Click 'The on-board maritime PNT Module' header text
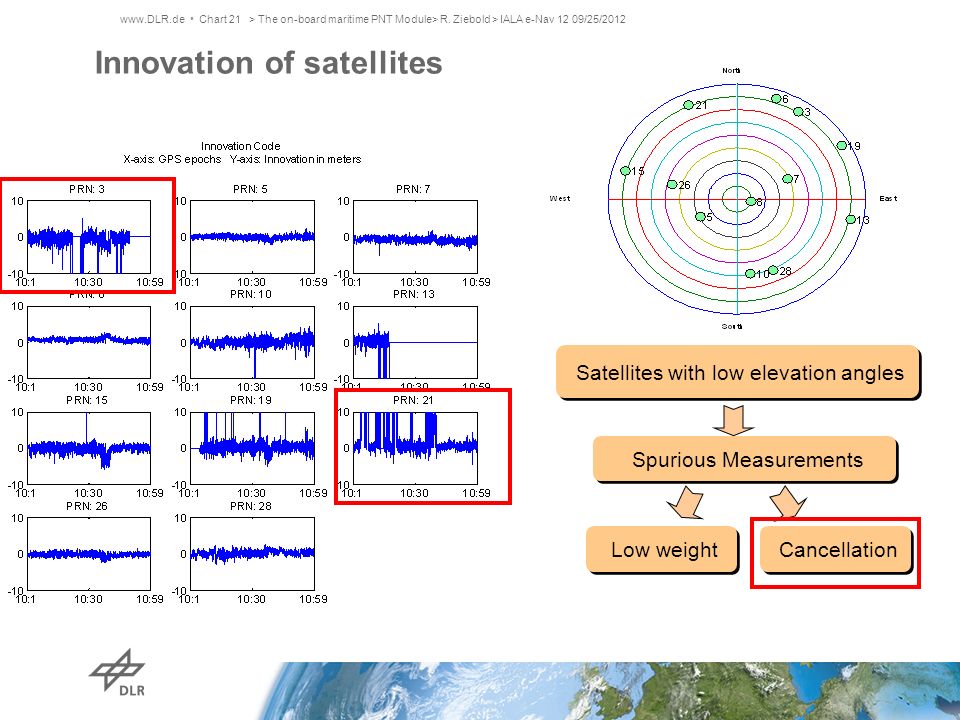 coord(345,19)
